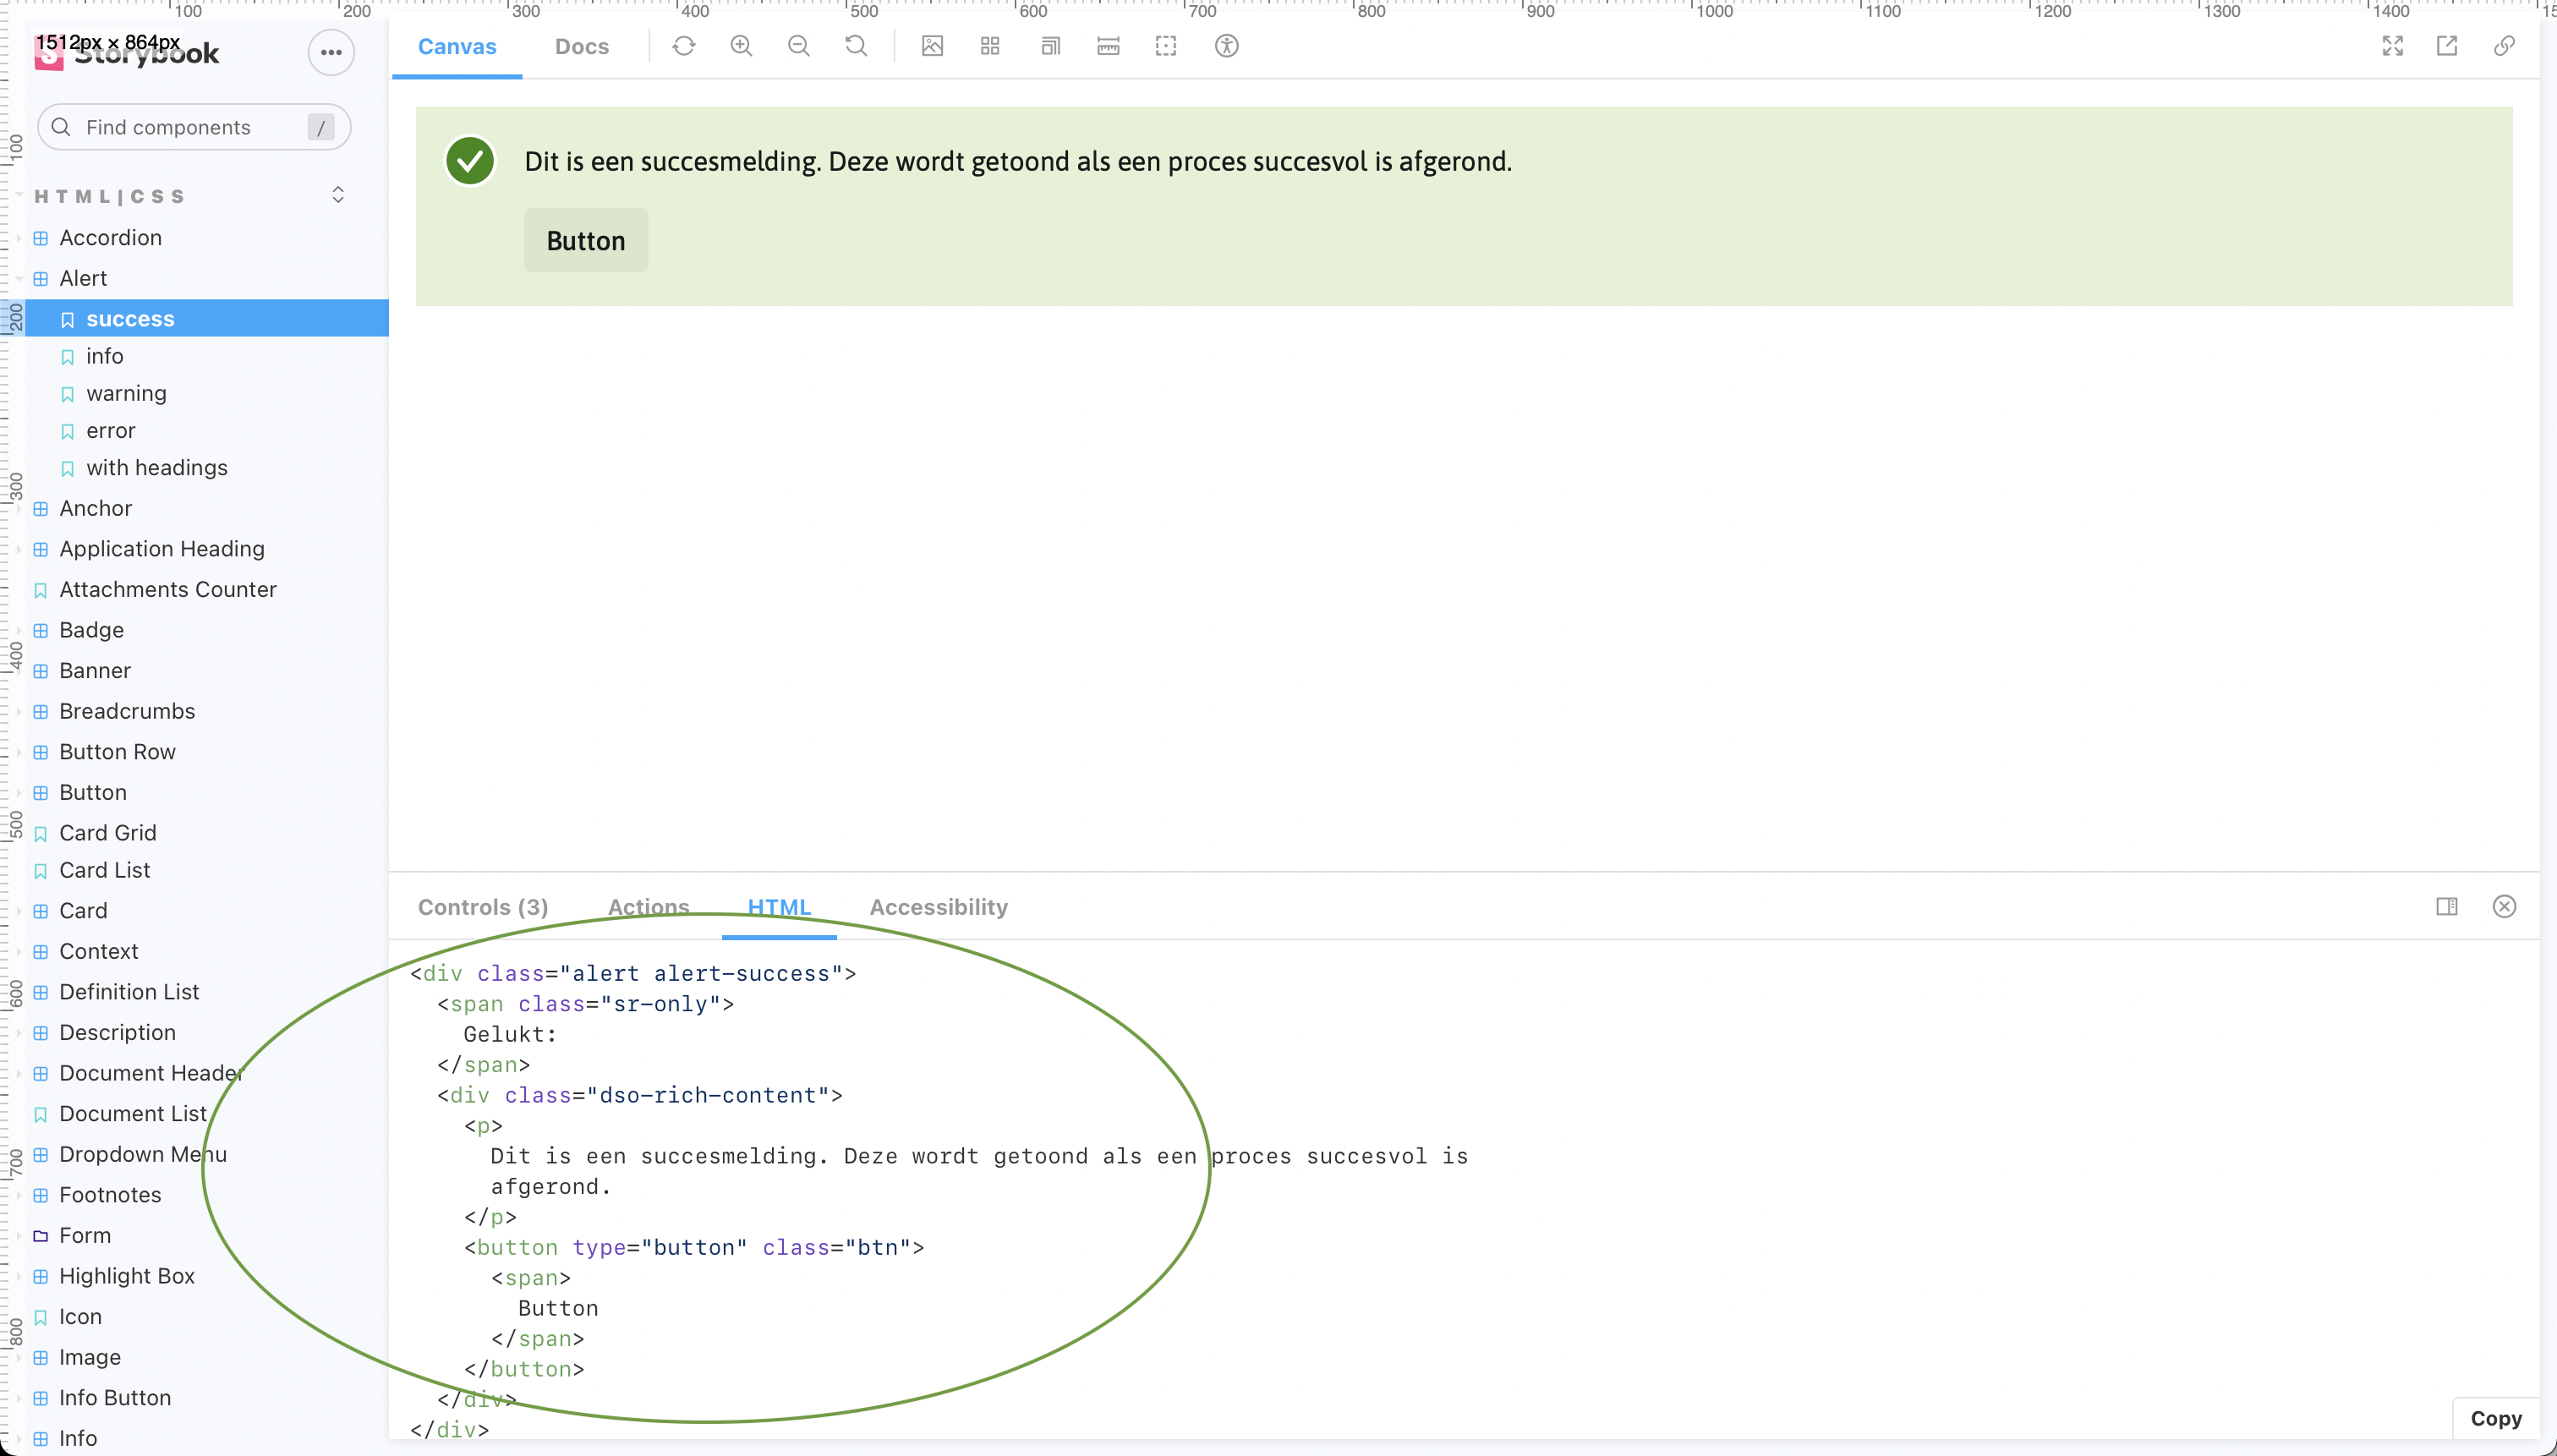Screen dimensions: 2557x1456
Task: Reset the canvas zoom level
Action: (856, 46)
